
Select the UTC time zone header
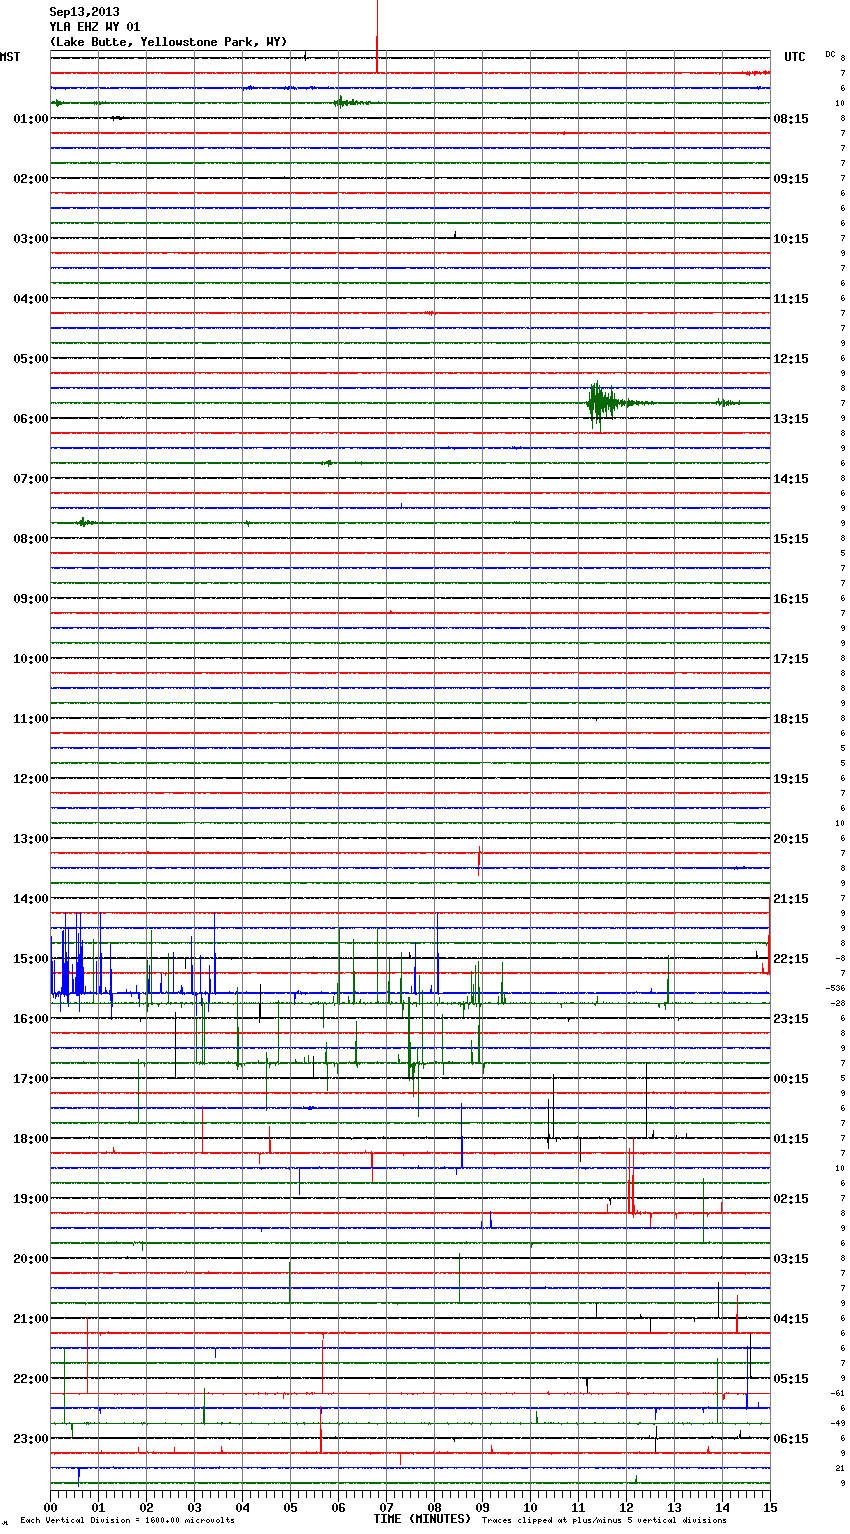click(795, 57)
